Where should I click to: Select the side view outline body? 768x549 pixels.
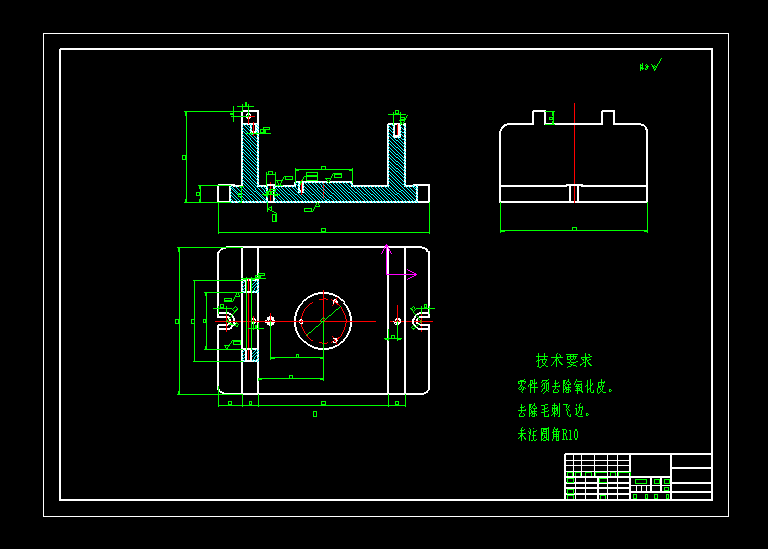574,156
